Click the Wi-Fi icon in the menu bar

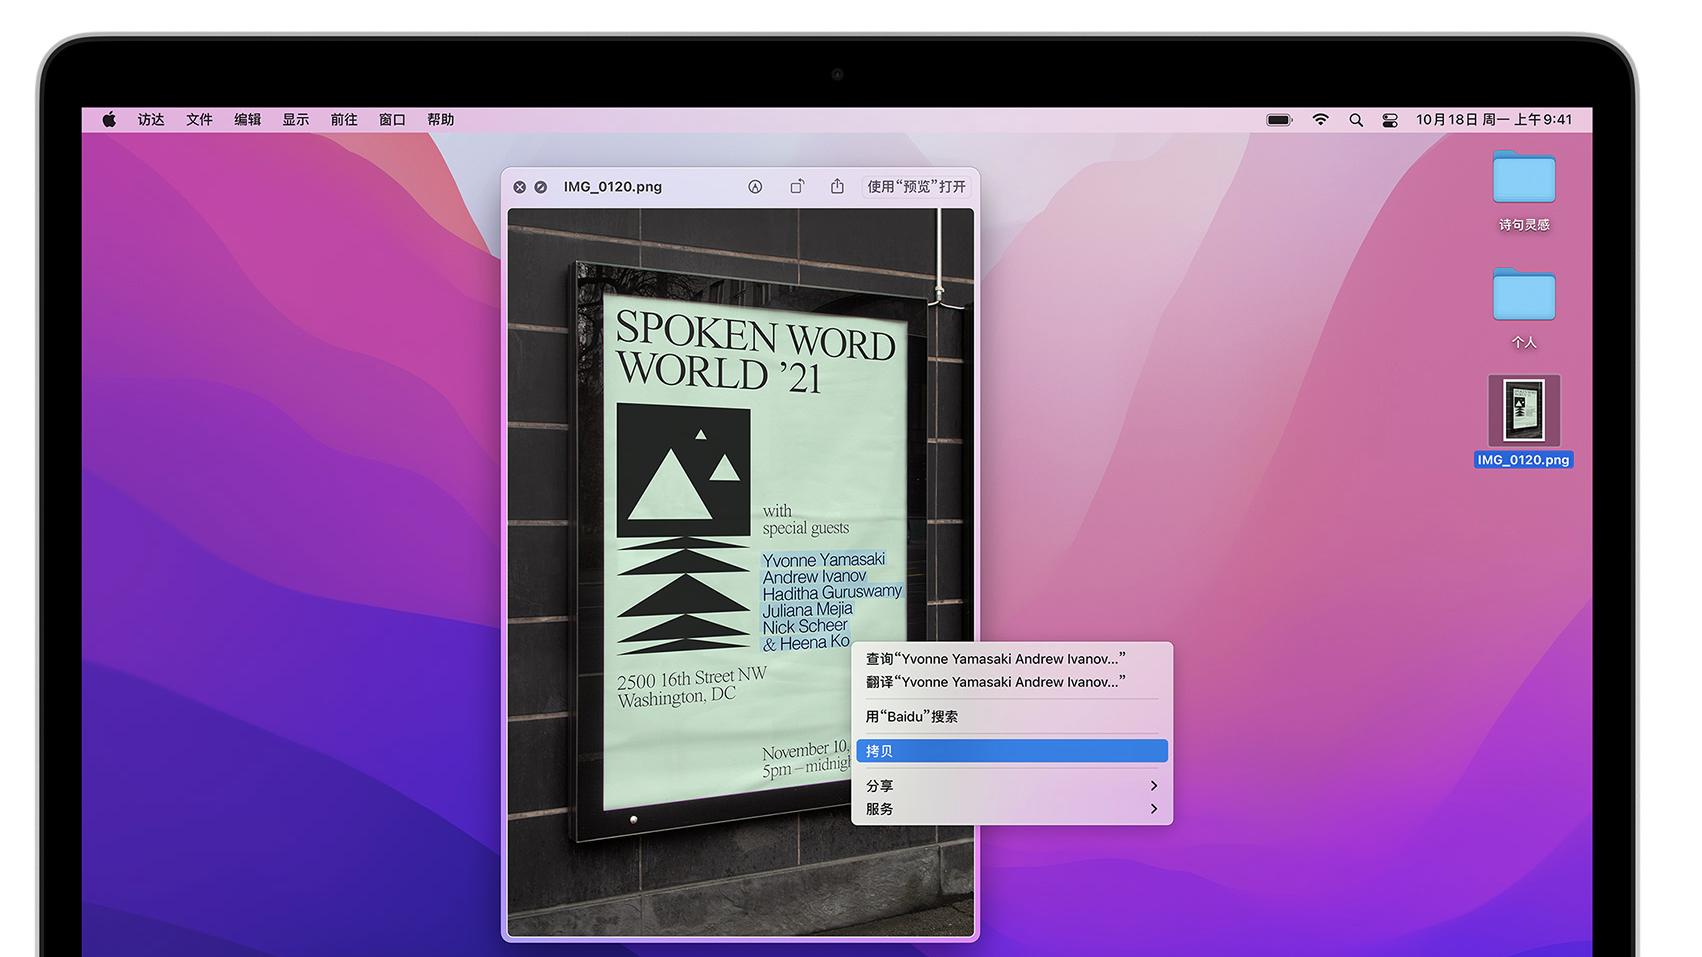[x=1321, y=119]
